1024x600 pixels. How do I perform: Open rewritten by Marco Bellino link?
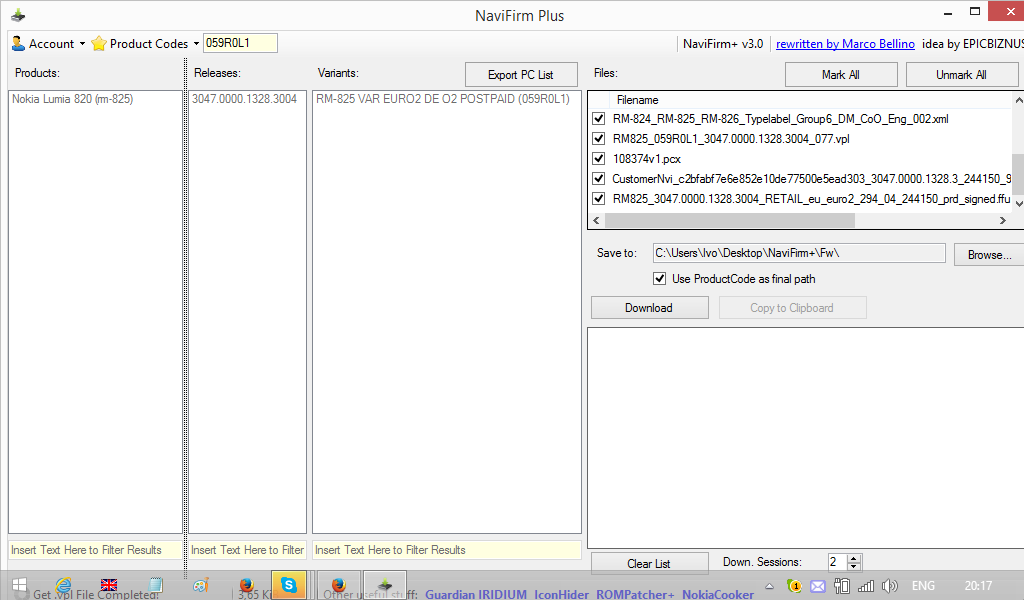click(845, 44)
